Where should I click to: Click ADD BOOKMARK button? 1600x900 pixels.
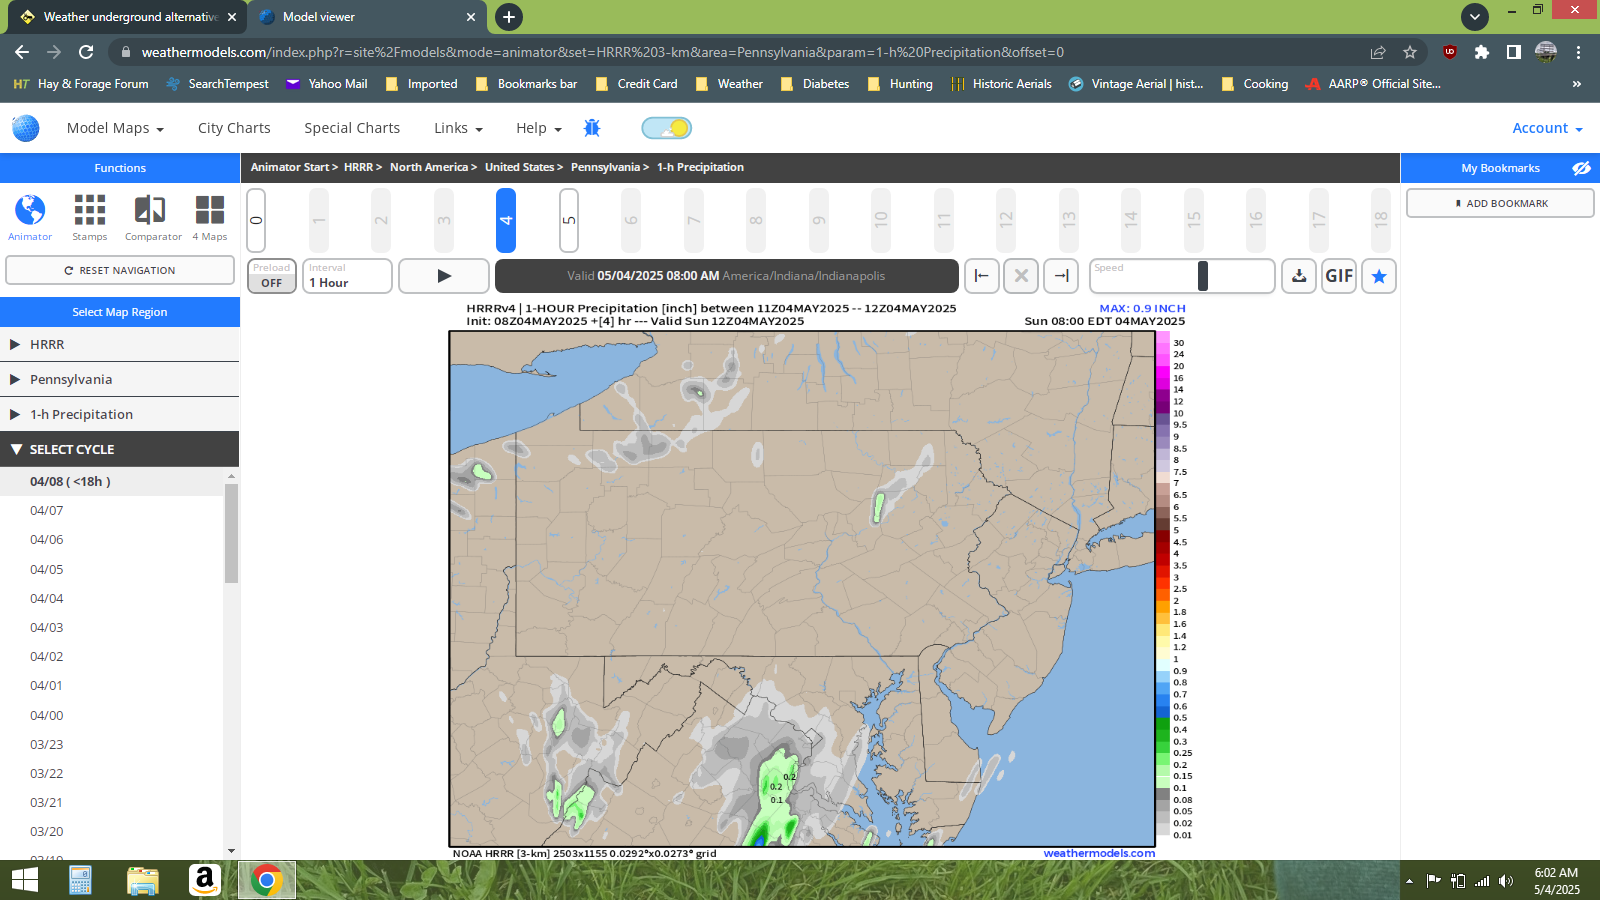(1500, 203)
